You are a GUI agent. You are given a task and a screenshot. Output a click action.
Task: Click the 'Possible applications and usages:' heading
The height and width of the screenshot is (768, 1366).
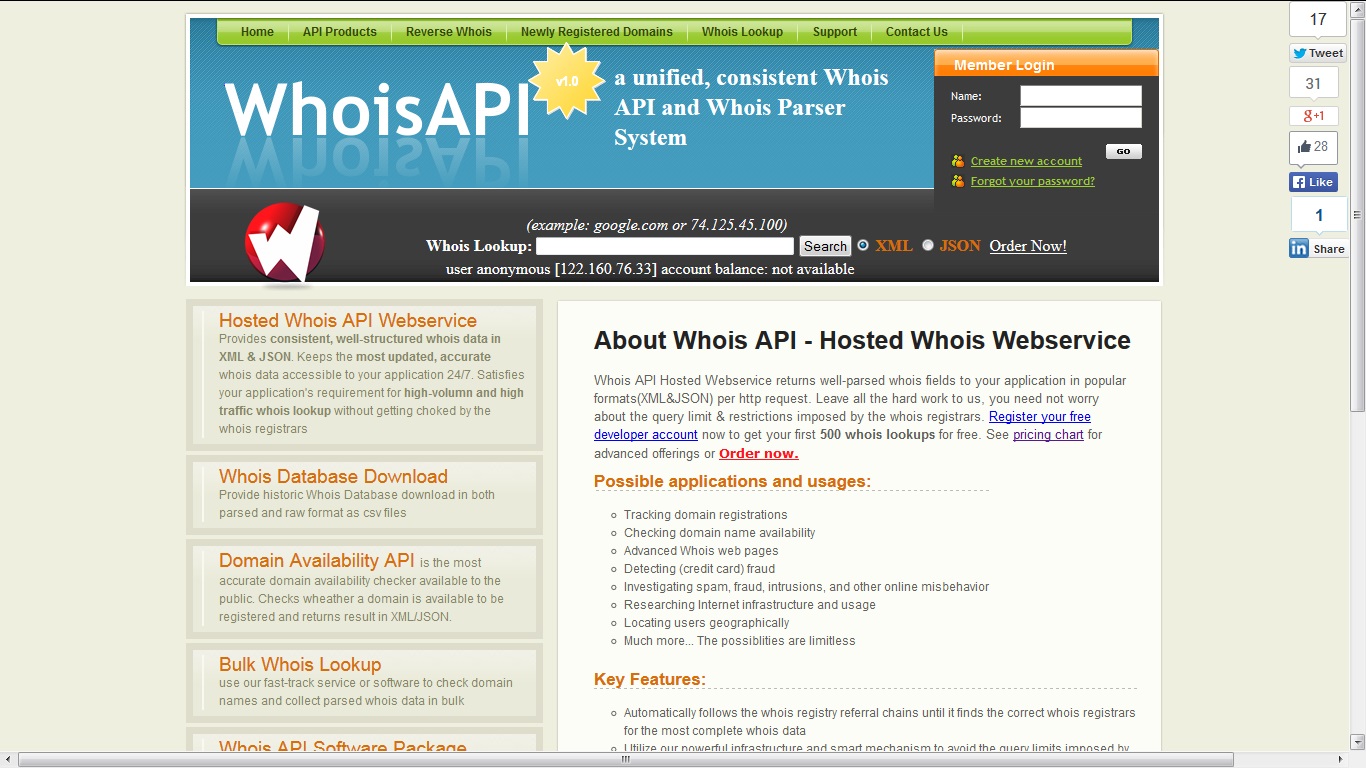coord(732,481)
